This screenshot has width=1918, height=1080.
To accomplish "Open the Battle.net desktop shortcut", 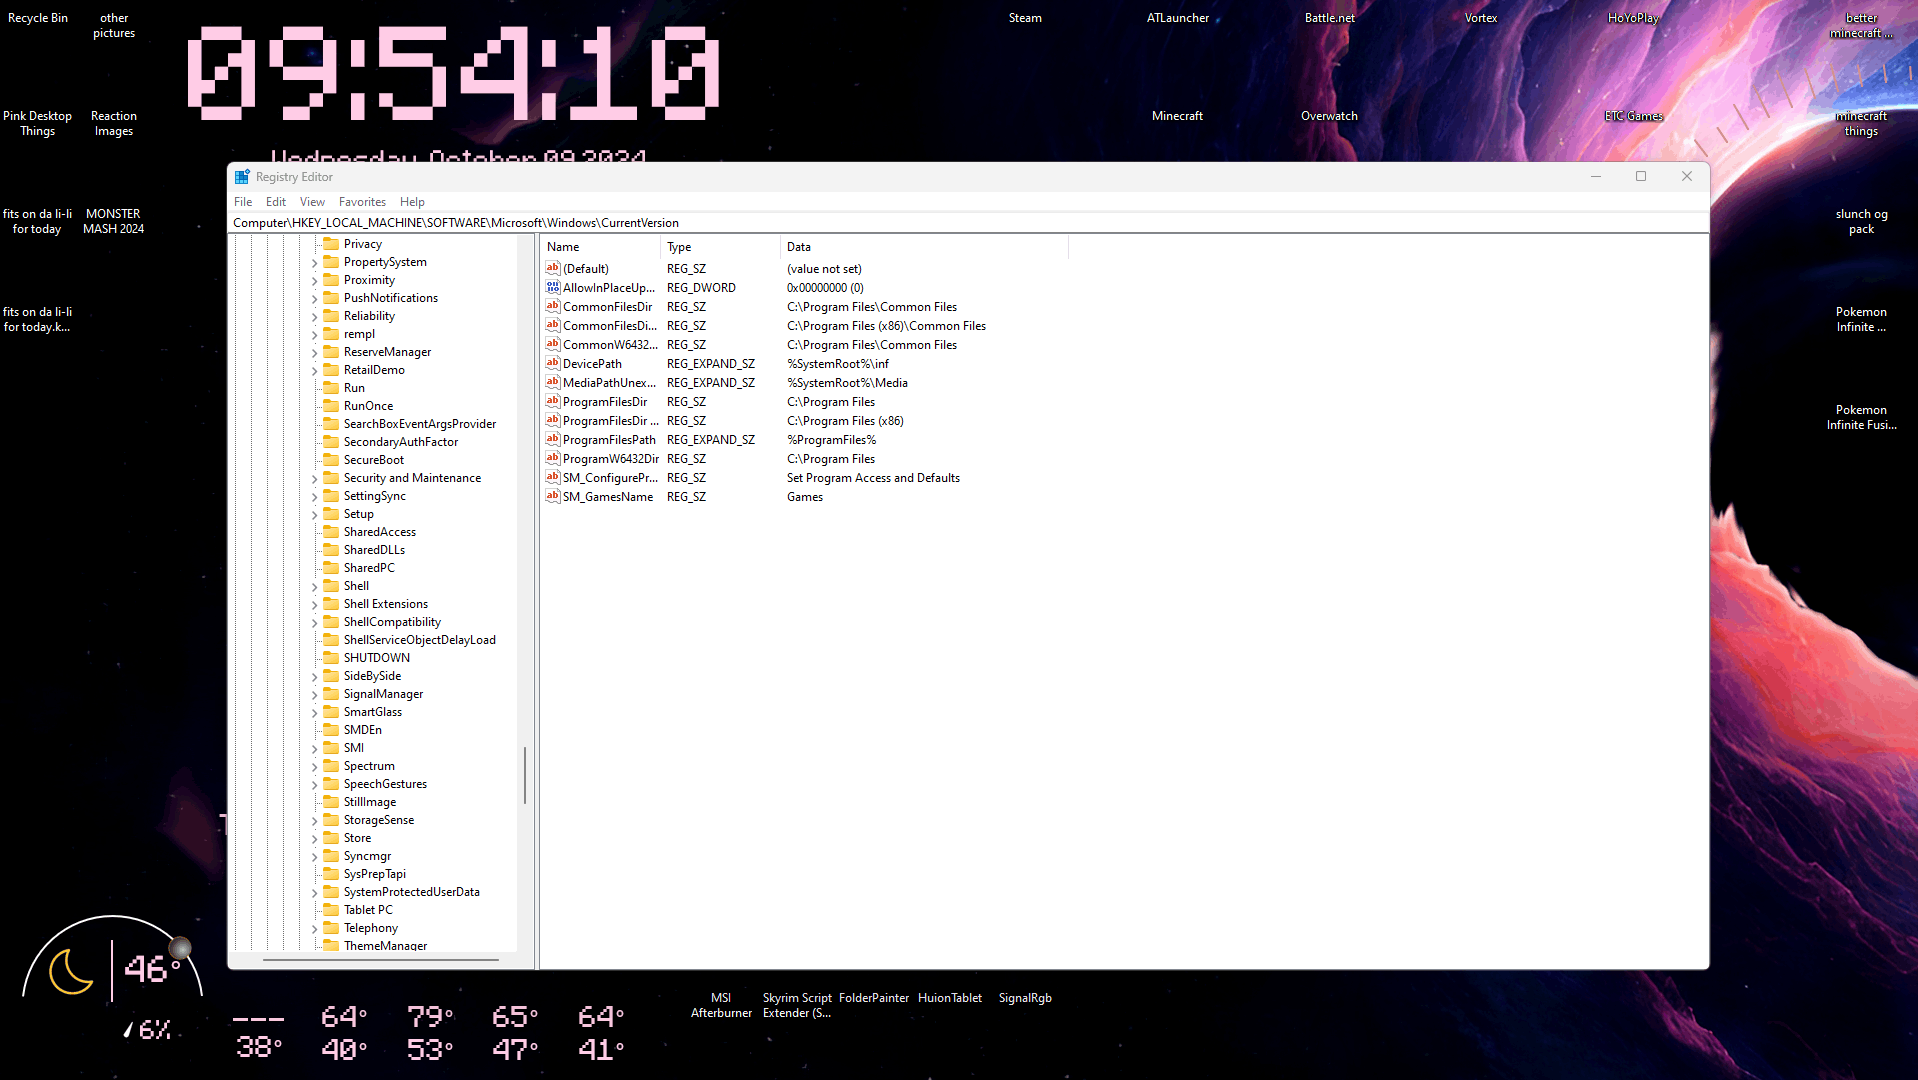I will [1330, 18].
